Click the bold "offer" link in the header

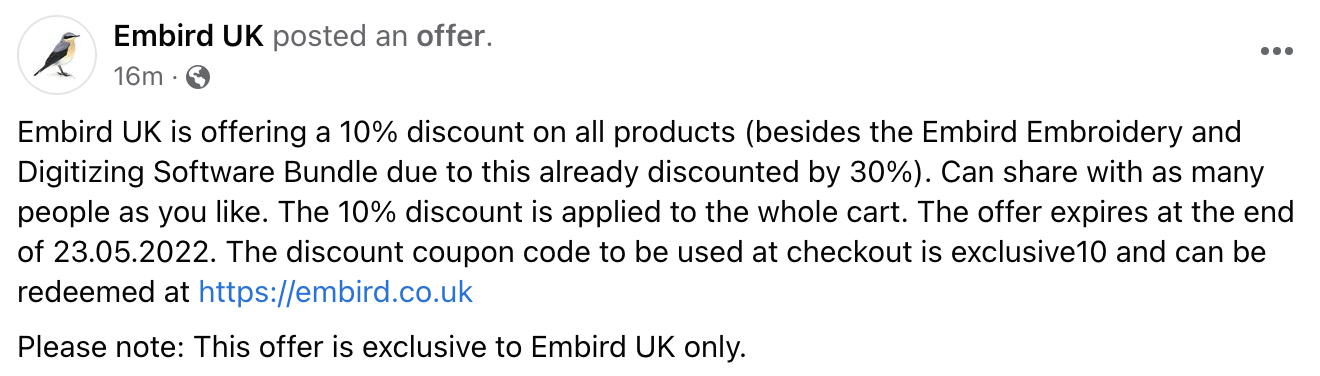pyautogui.click(x=450, y=37)
